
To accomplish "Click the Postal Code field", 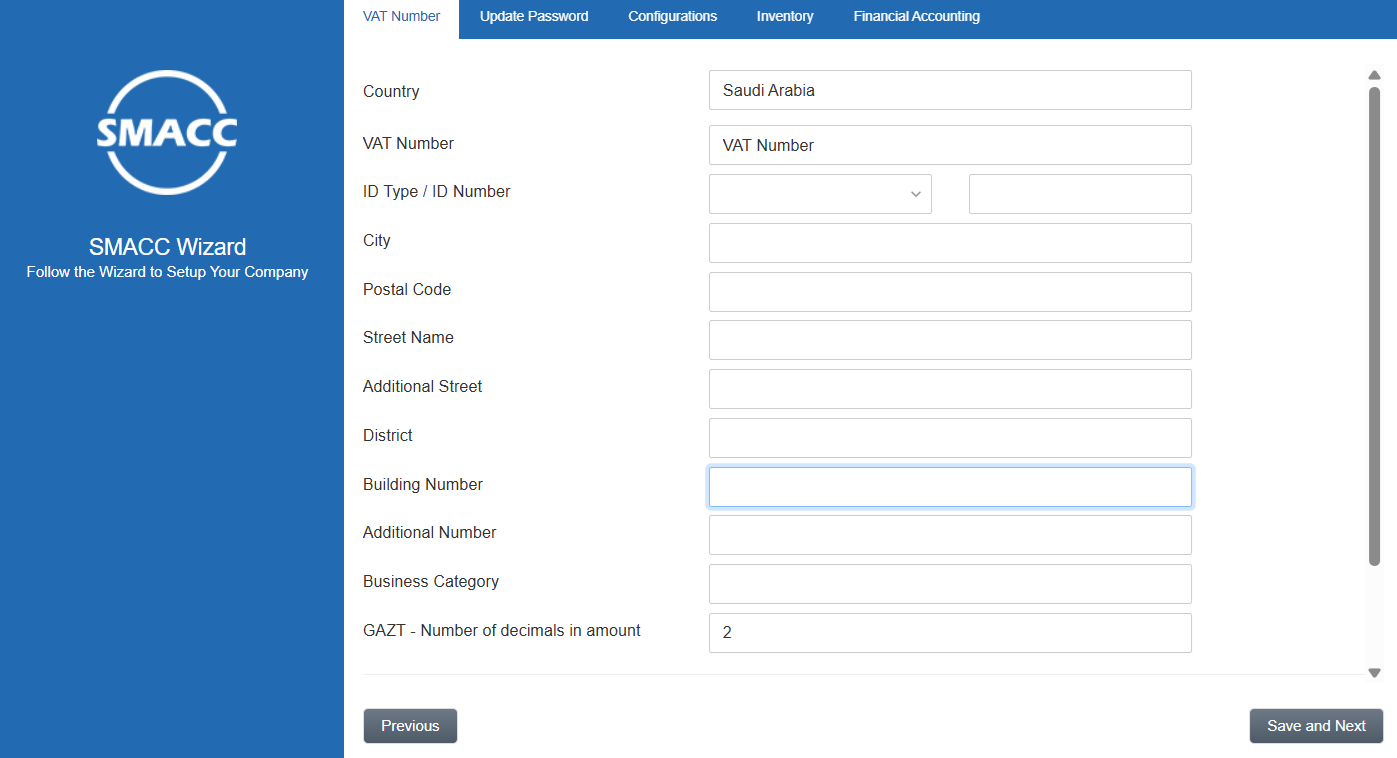I will pyautogui.click(x=949, y=292).
